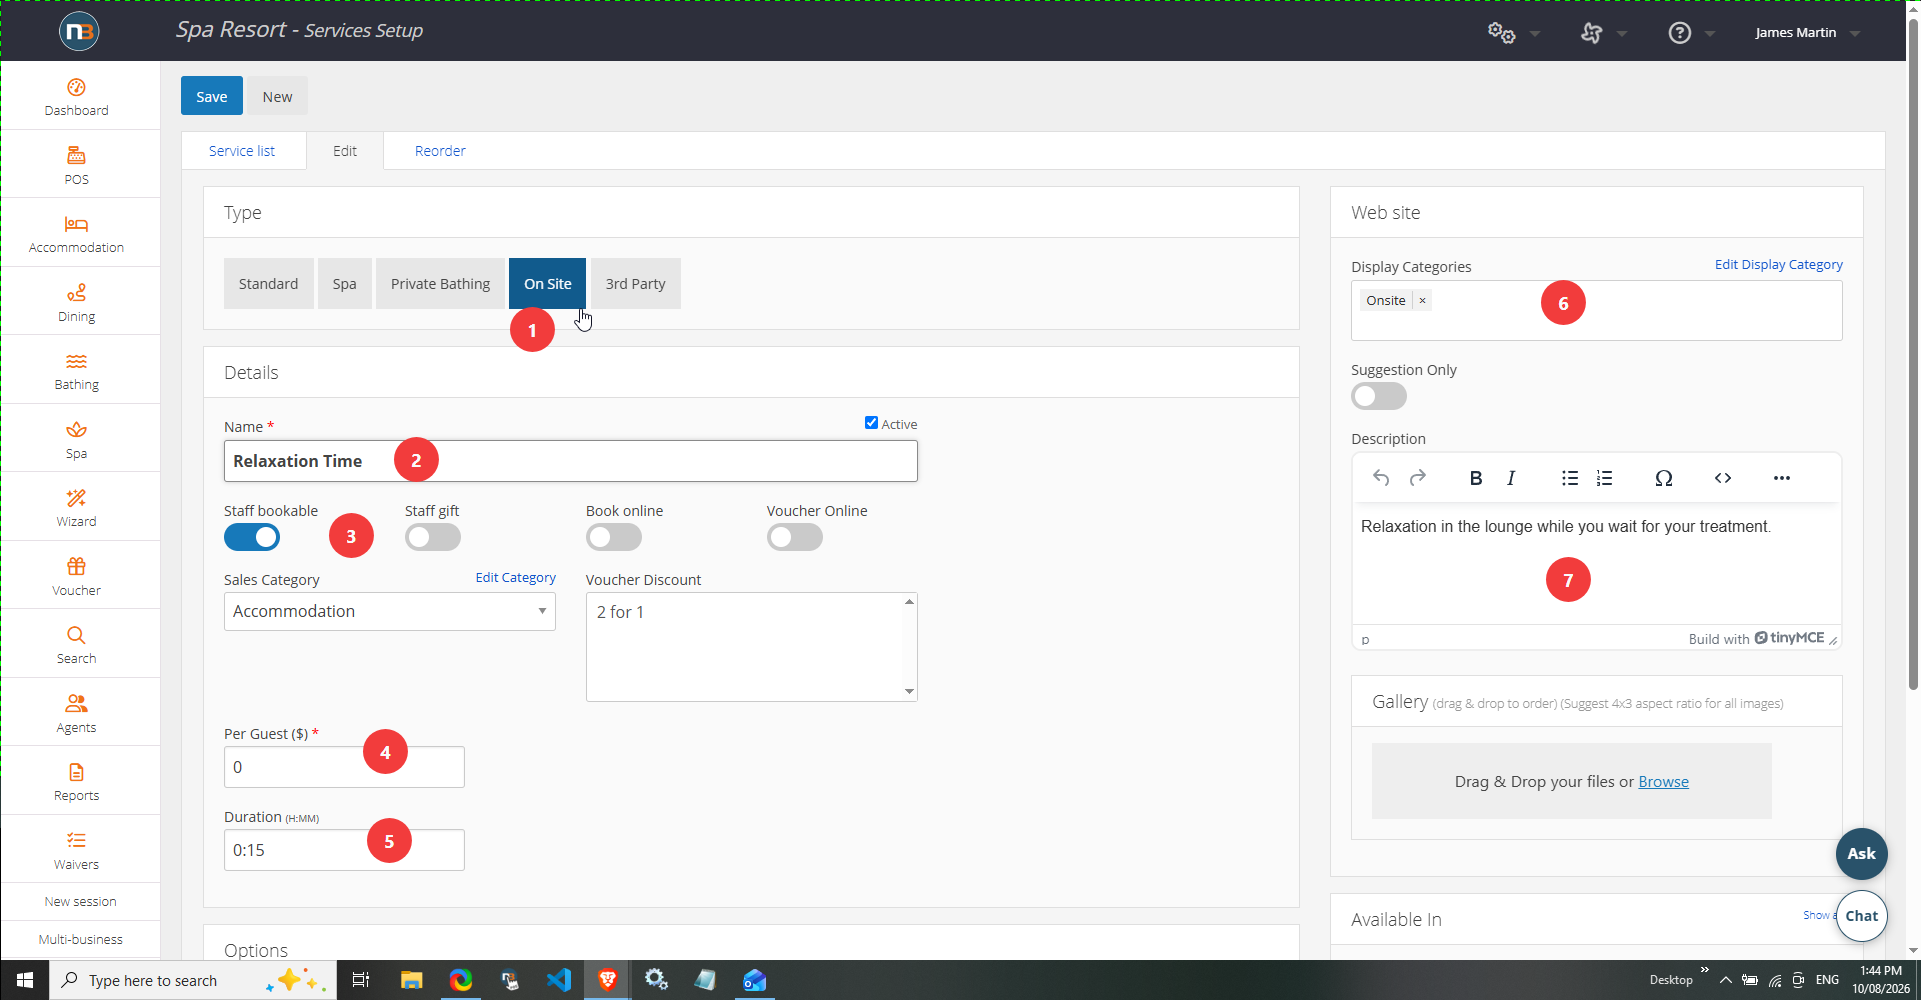Viewport: 1921px width, 1000px height.
Task: Open Agents section icon
Action: [x=76, y=714]
